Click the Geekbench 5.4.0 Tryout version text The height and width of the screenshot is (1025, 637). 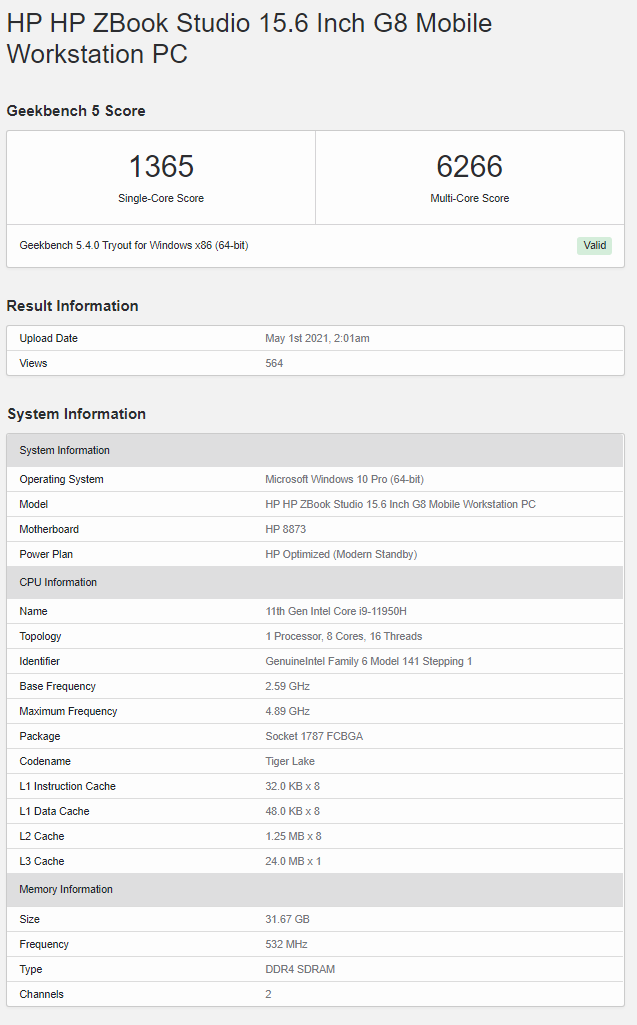(x=134, y=245)
